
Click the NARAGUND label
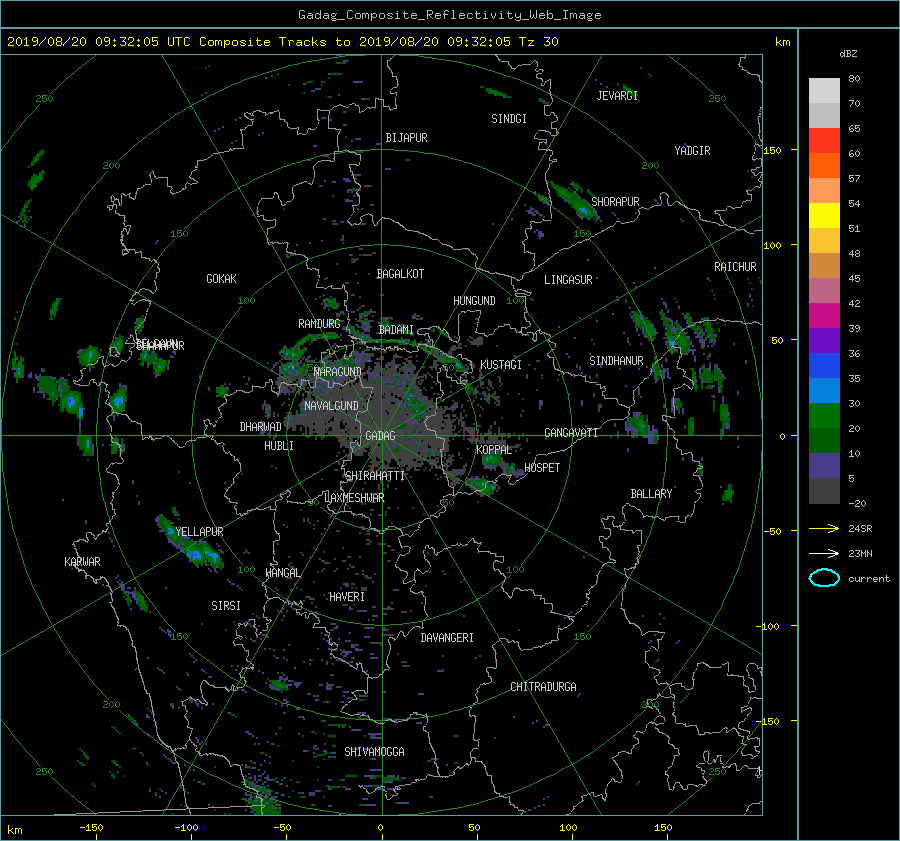tap(338, 371)
